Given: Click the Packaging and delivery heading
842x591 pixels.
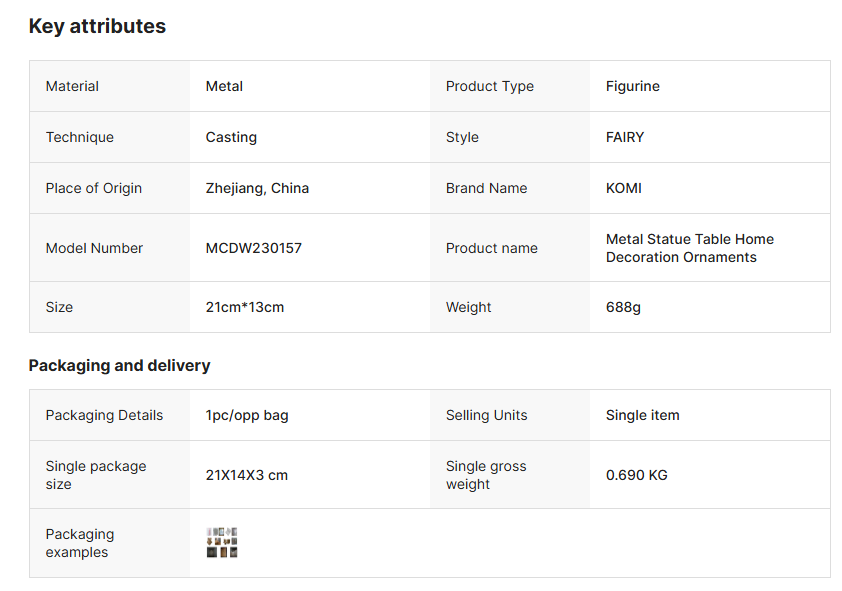Looking at the screenshot, I should pyautogui.click(x=119, y=365).
